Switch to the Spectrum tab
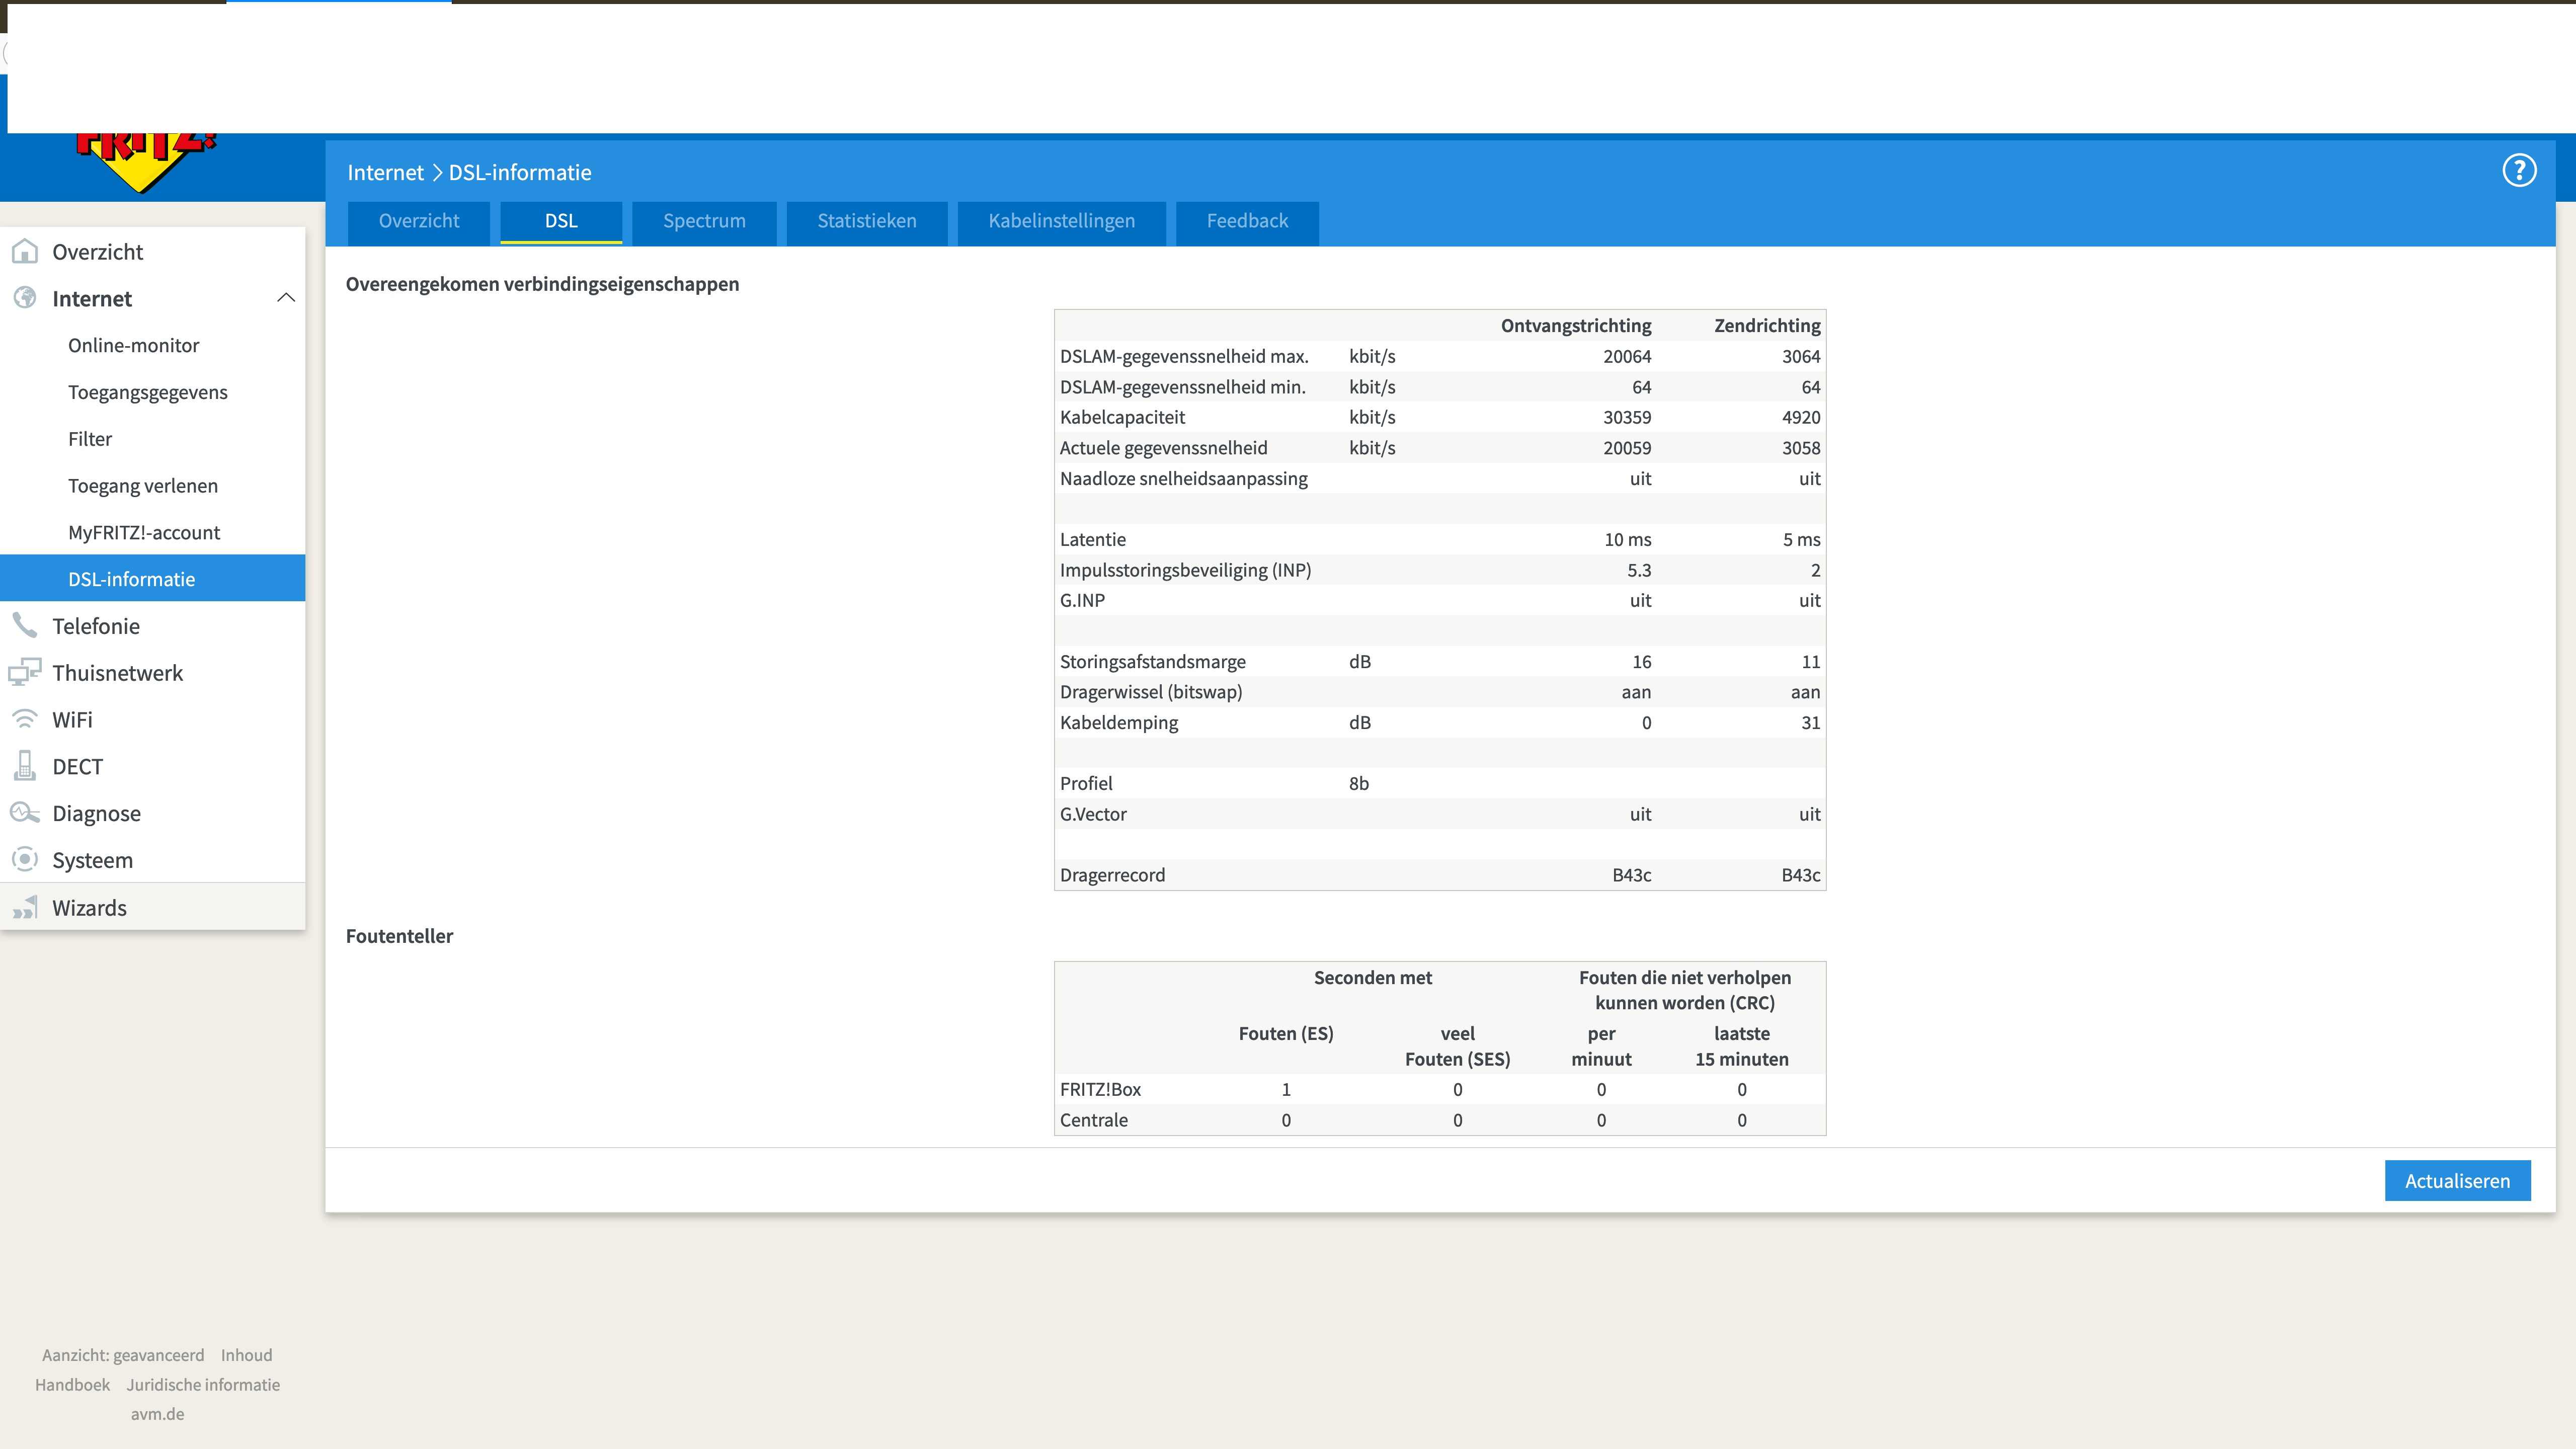This screenshot has height=1449, width=2576. 704,221
